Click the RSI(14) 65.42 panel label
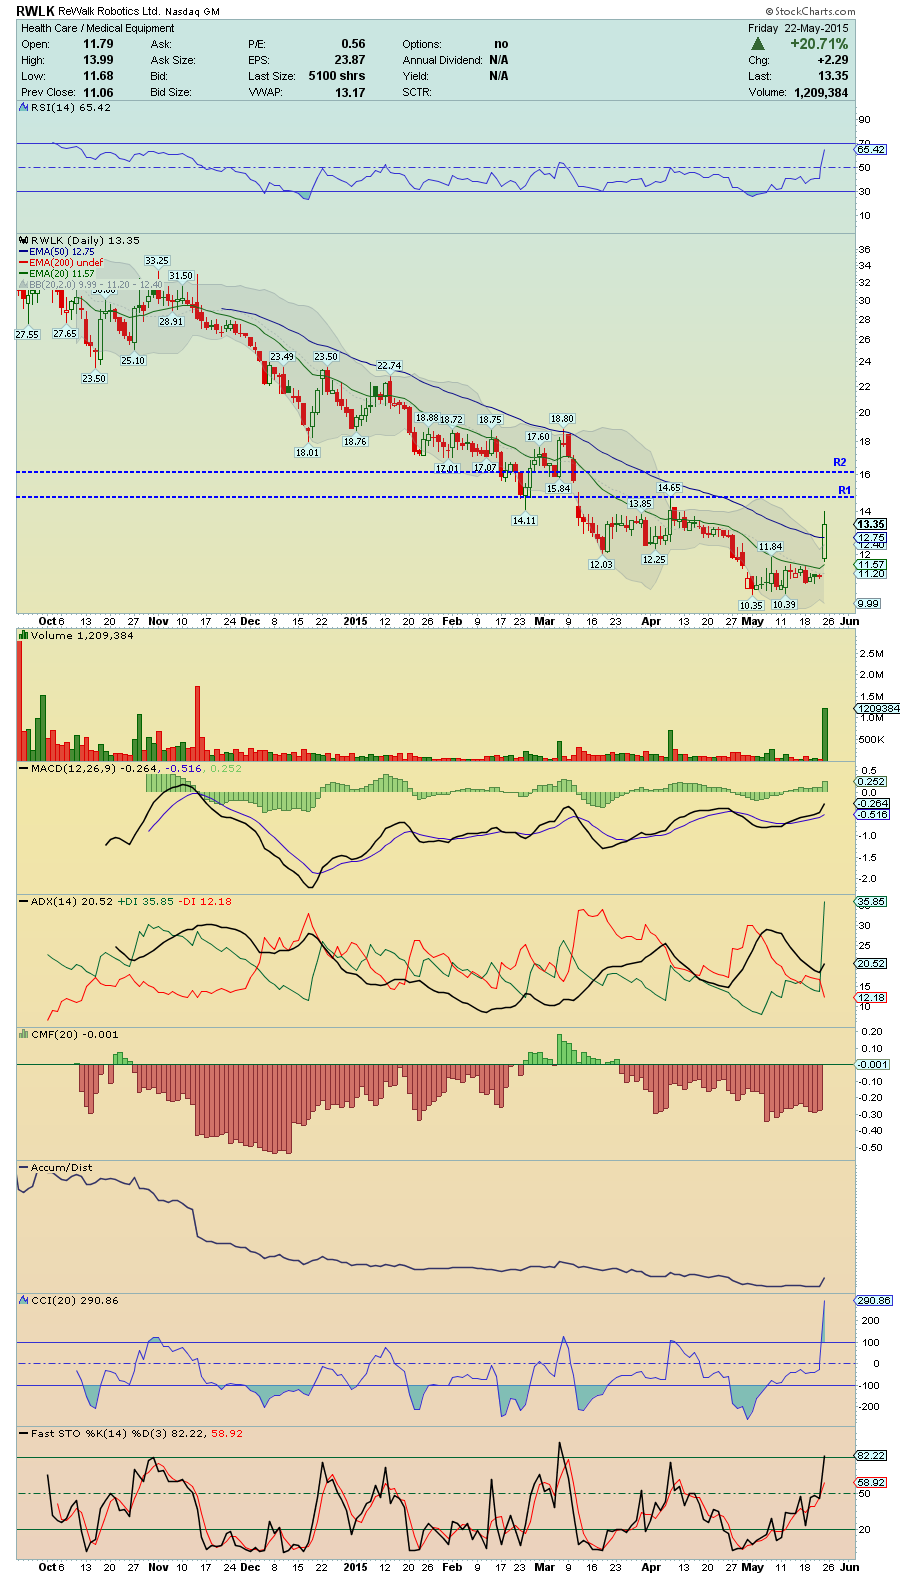 click(70, 107)
